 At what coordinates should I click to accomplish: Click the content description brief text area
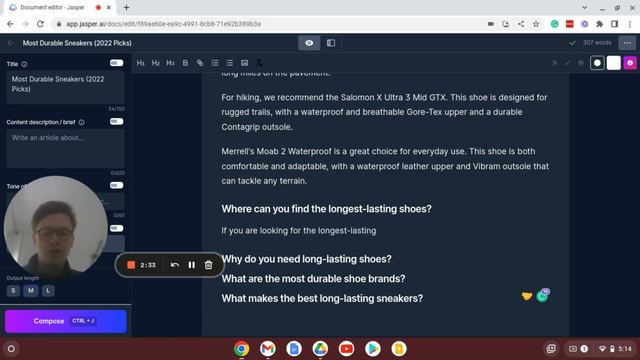point(65,149)
